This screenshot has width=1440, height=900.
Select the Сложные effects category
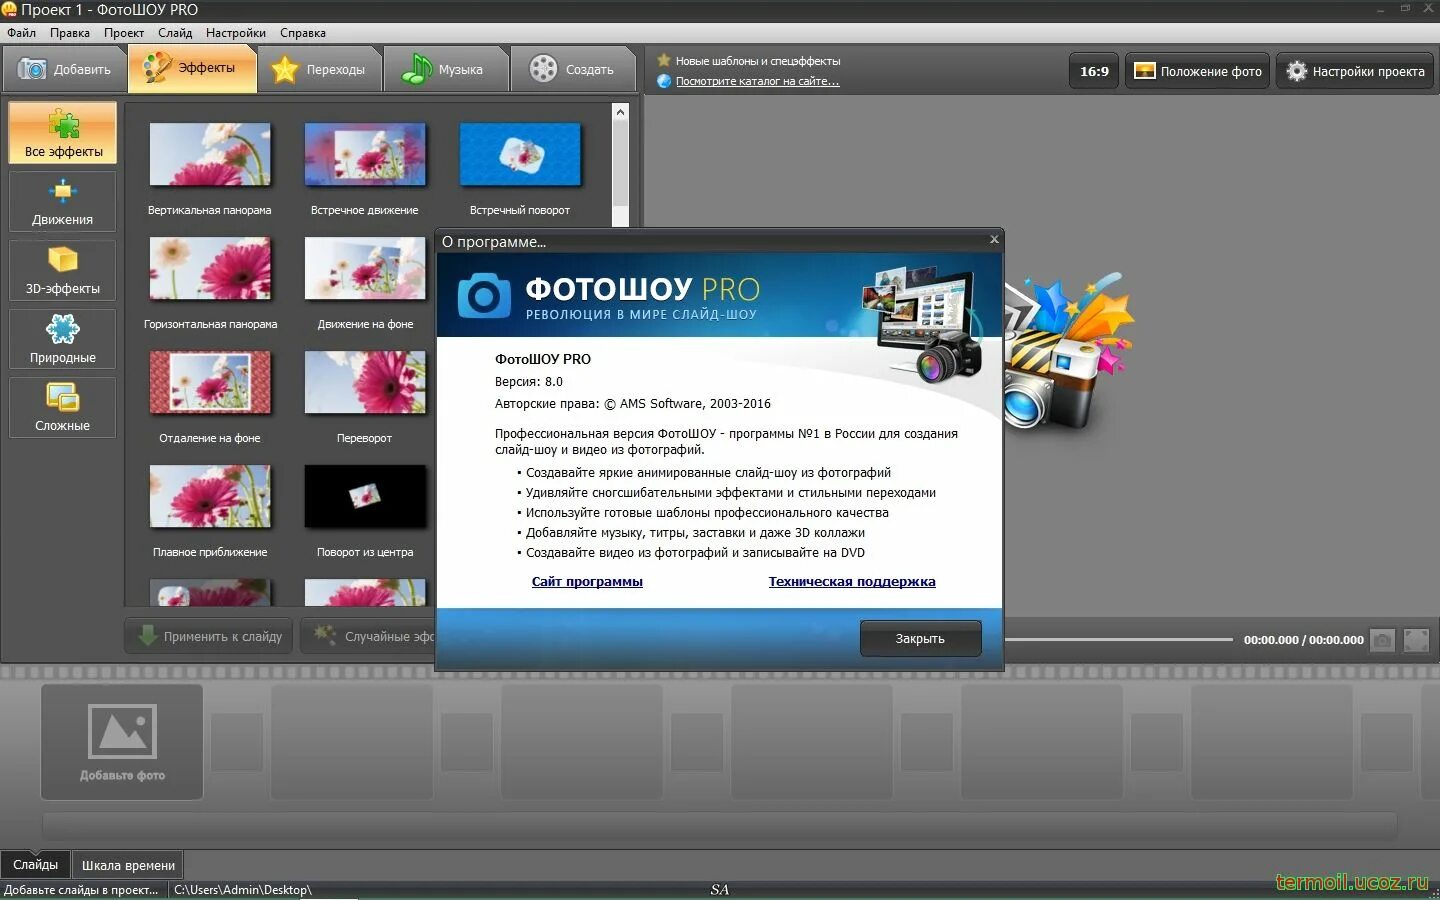coord(63,407)
